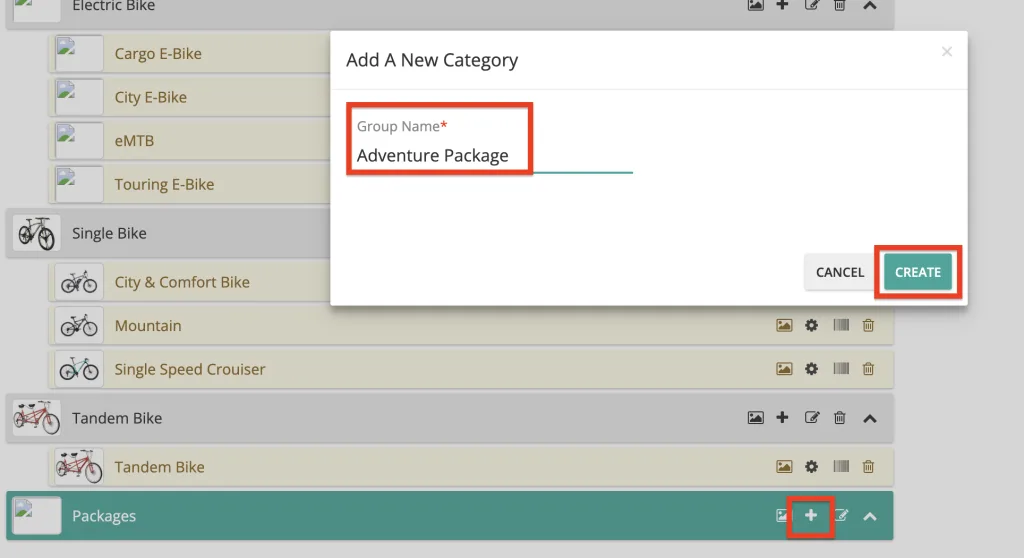Click image icon for Single Speed Crouiser
The height and width of the screenshot is (558, 1024).
coord(784,369)
